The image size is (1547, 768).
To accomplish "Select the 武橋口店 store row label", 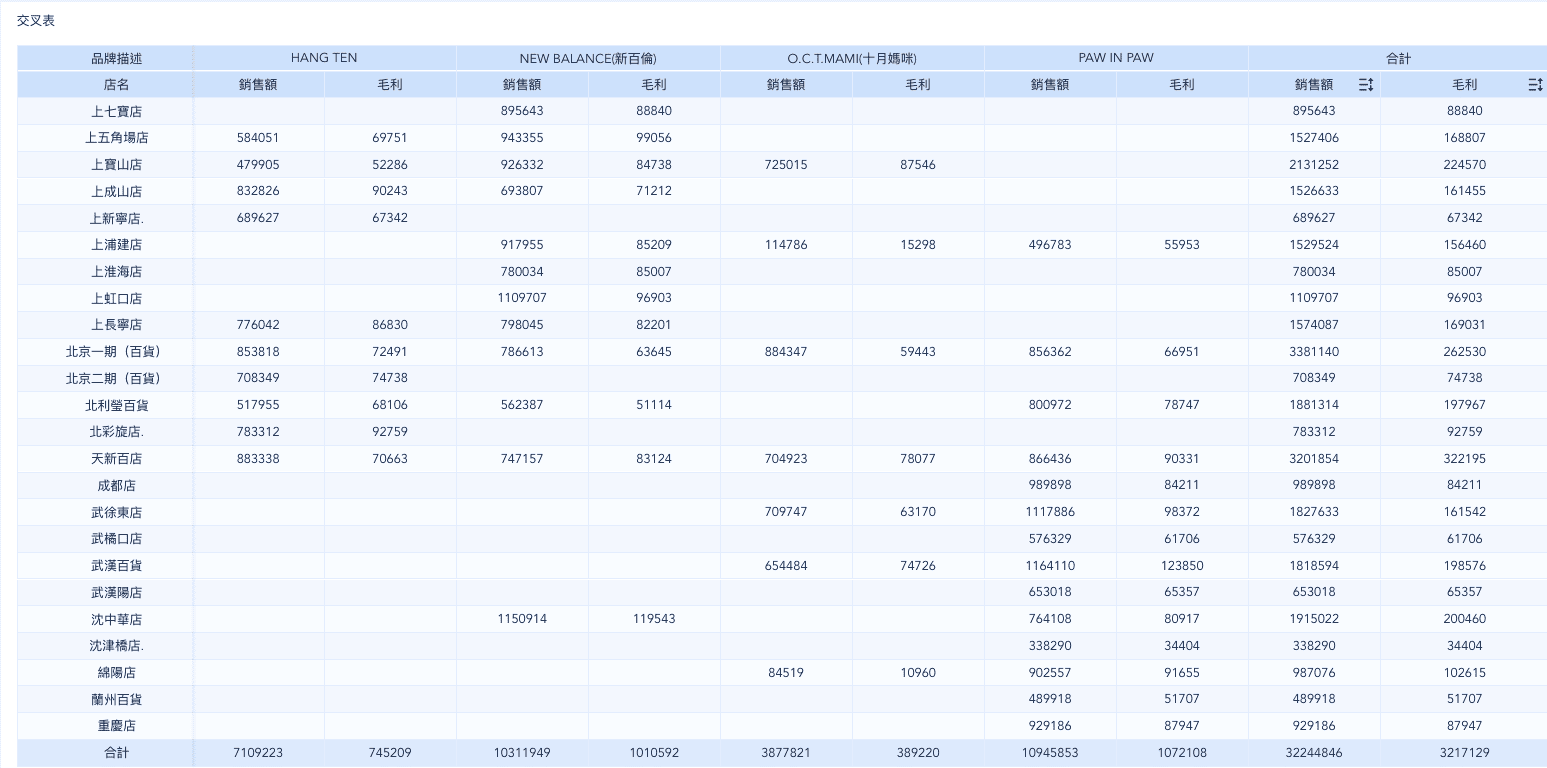I will 117,539.
